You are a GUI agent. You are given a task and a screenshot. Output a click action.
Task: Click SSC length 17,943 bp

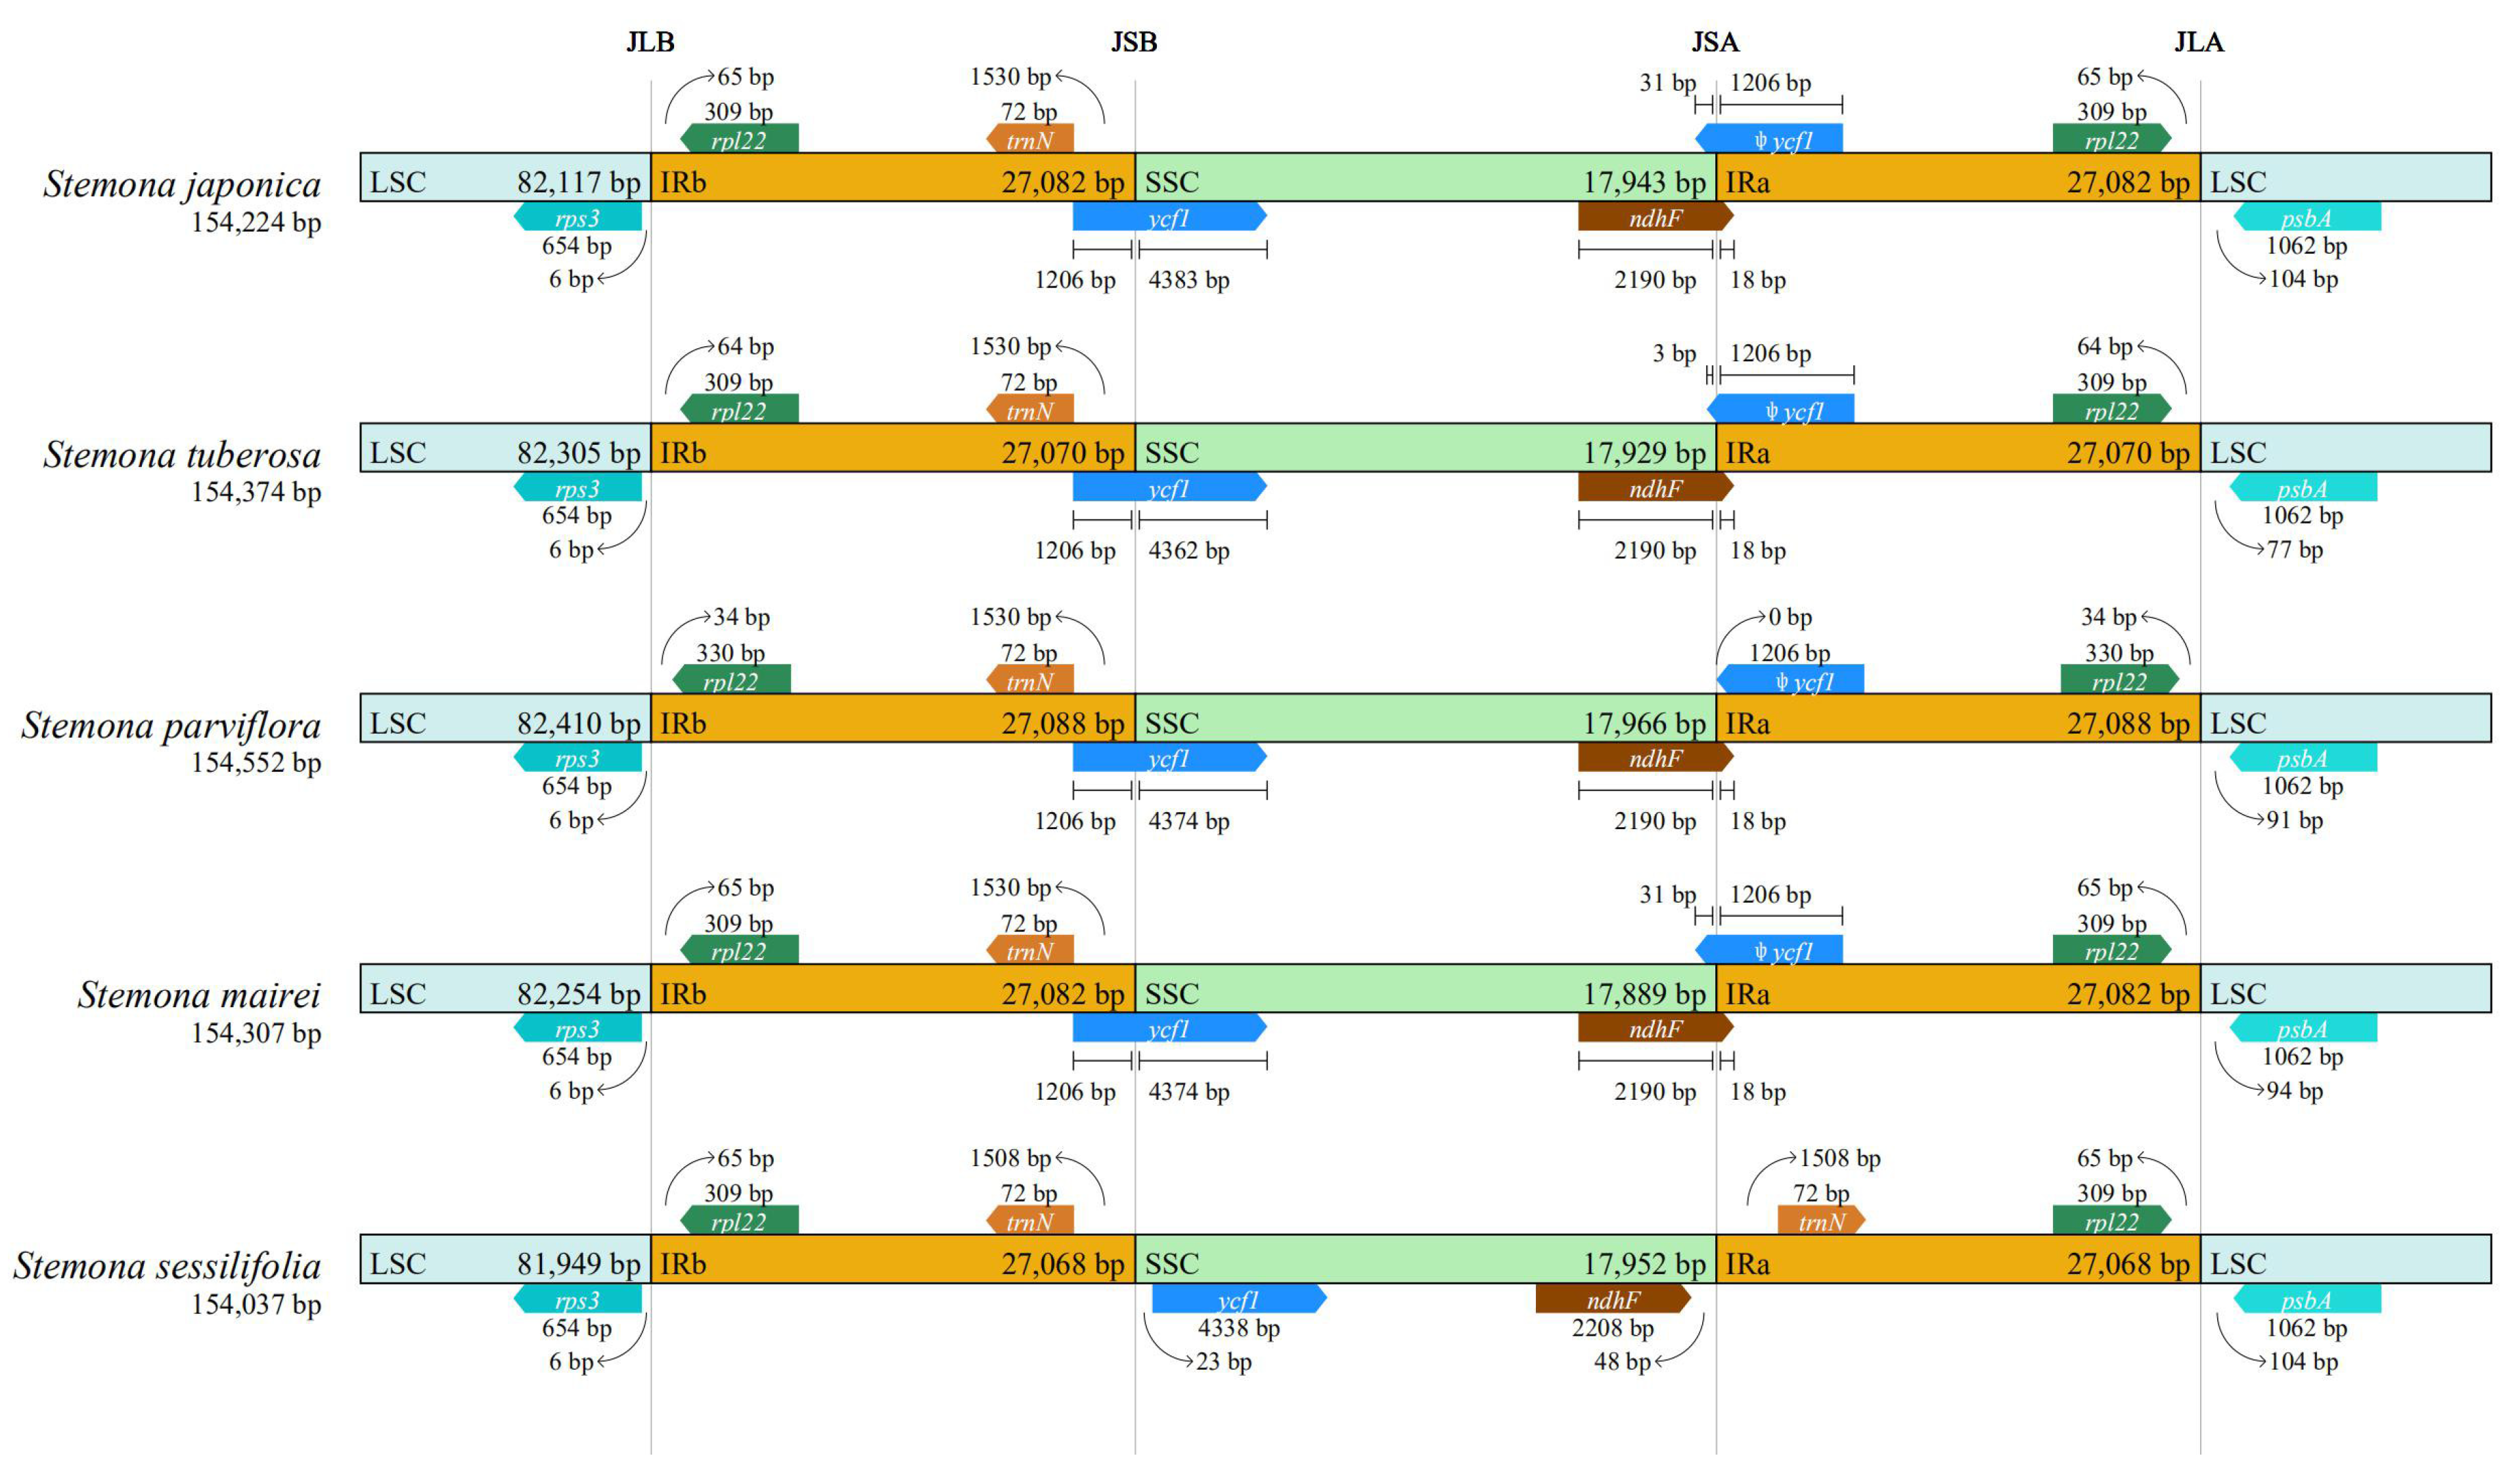1644,182
